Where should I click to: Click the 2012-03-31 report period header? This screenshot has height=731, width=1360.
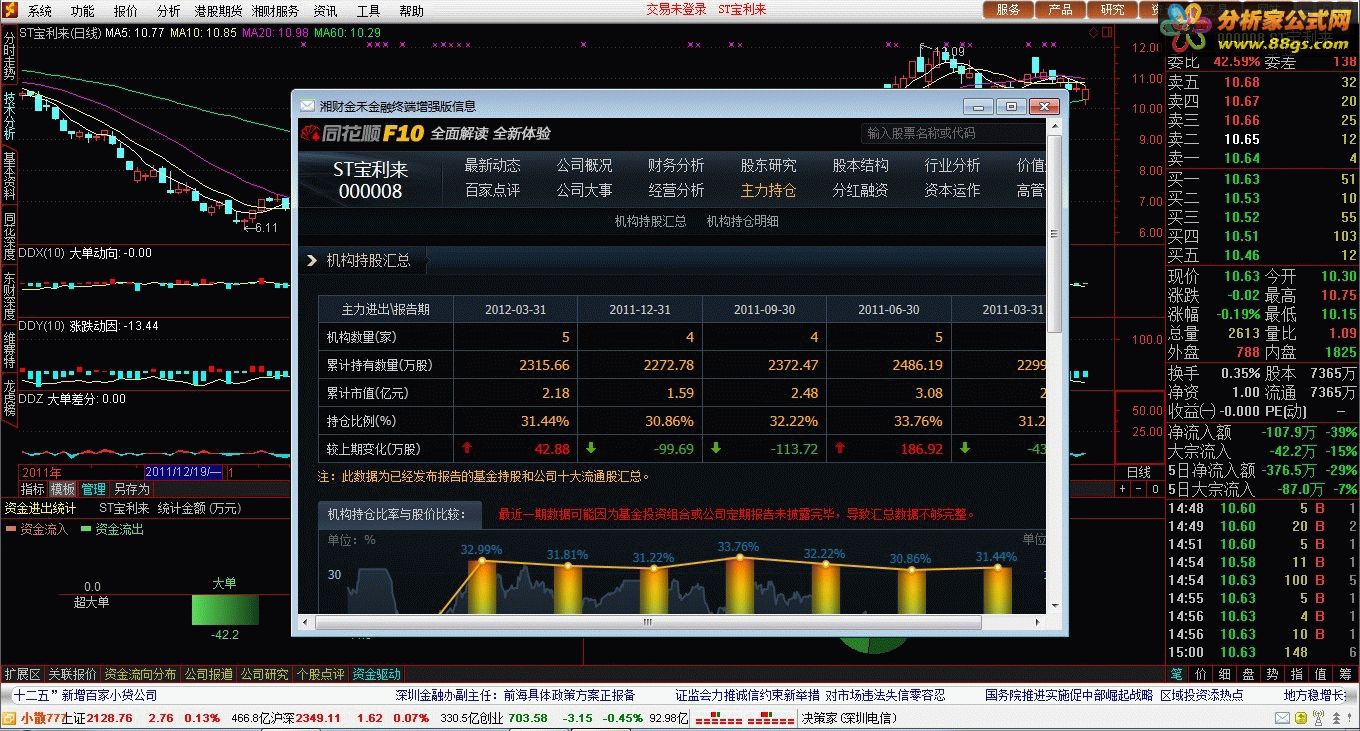point(515,309)
